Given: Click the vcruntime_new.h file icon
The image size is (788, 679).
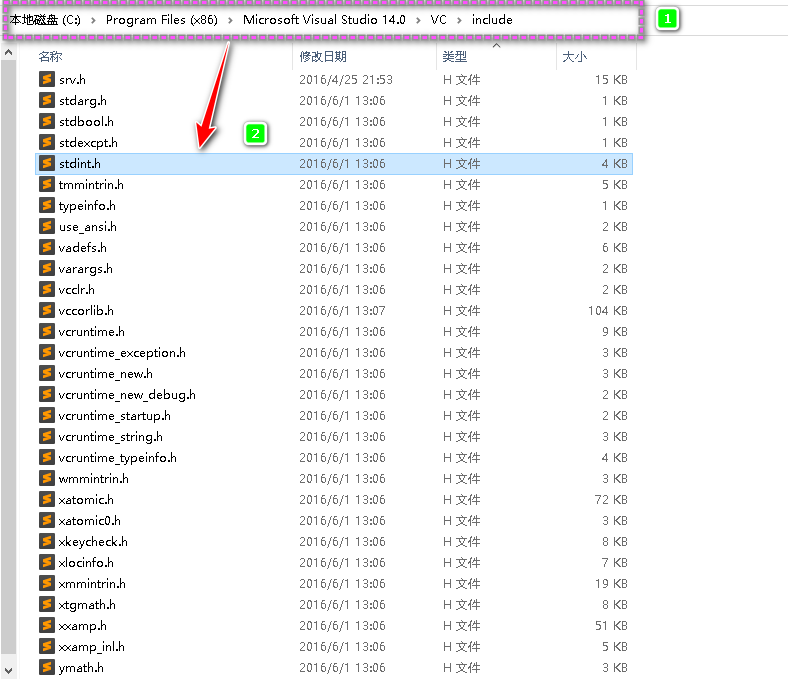Looking at the screenshot, I should [x=47, y=373].
